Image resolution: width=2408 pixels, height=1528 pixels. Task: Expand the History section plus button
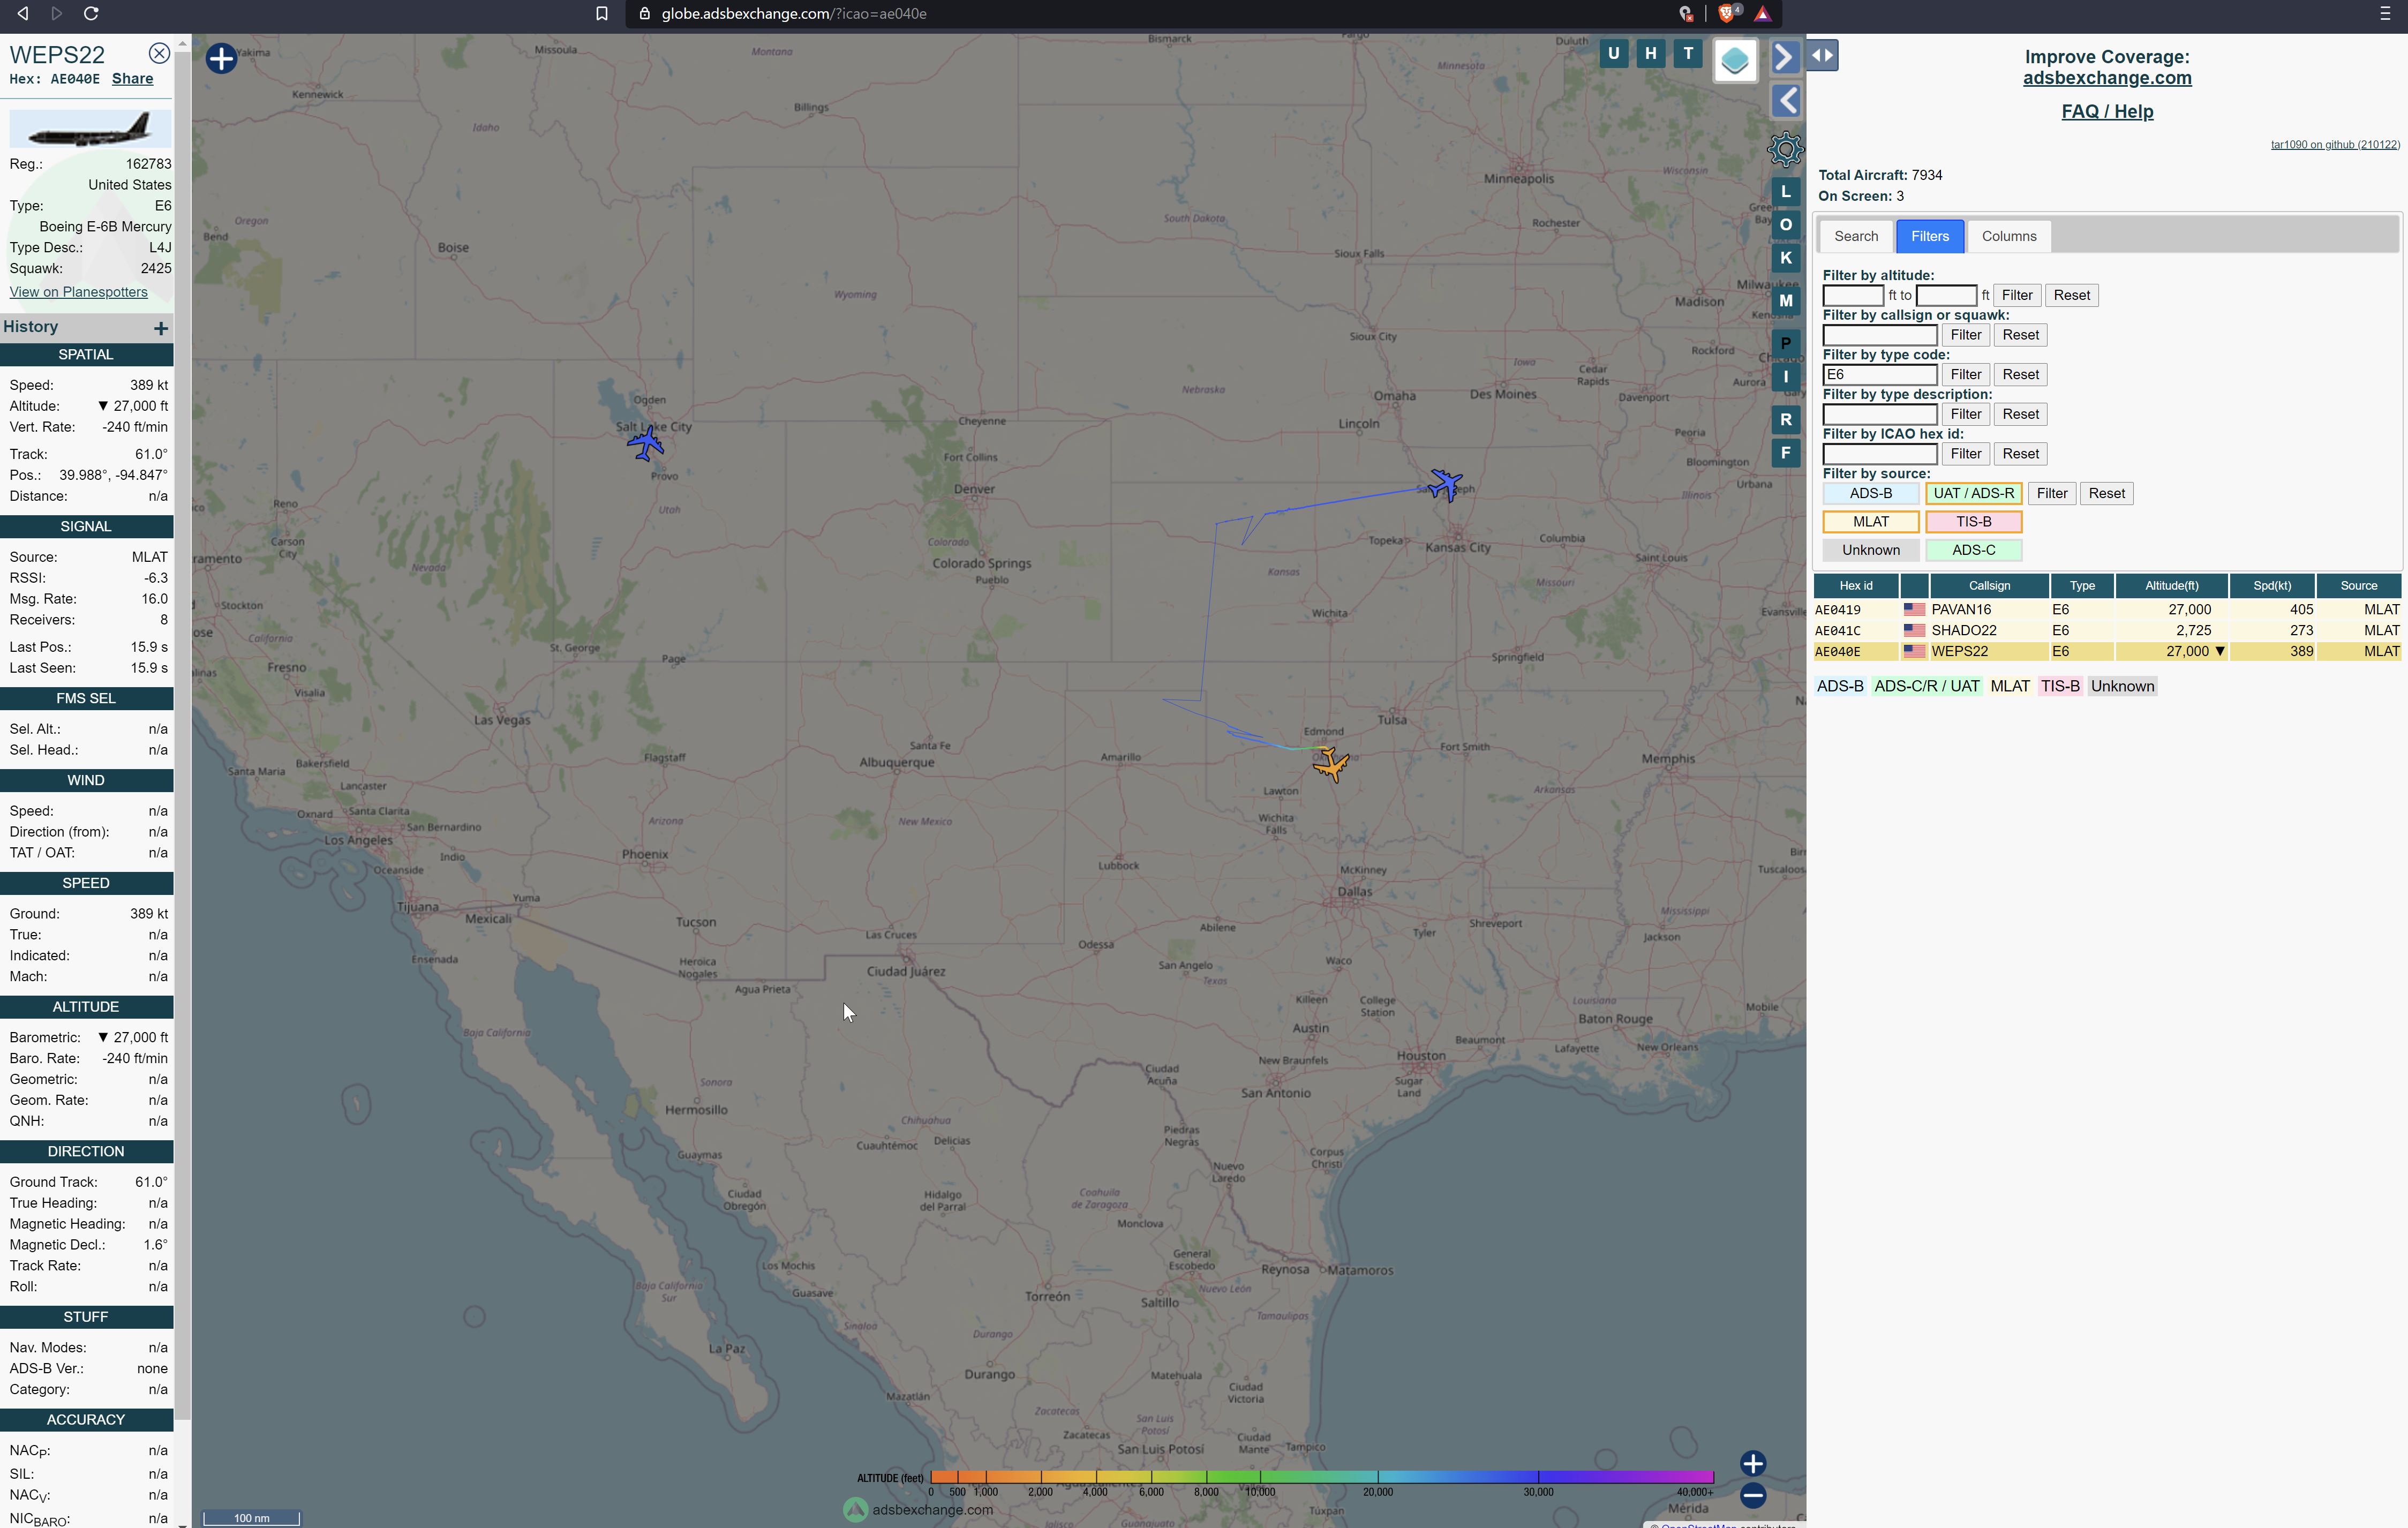click(161, 328)
